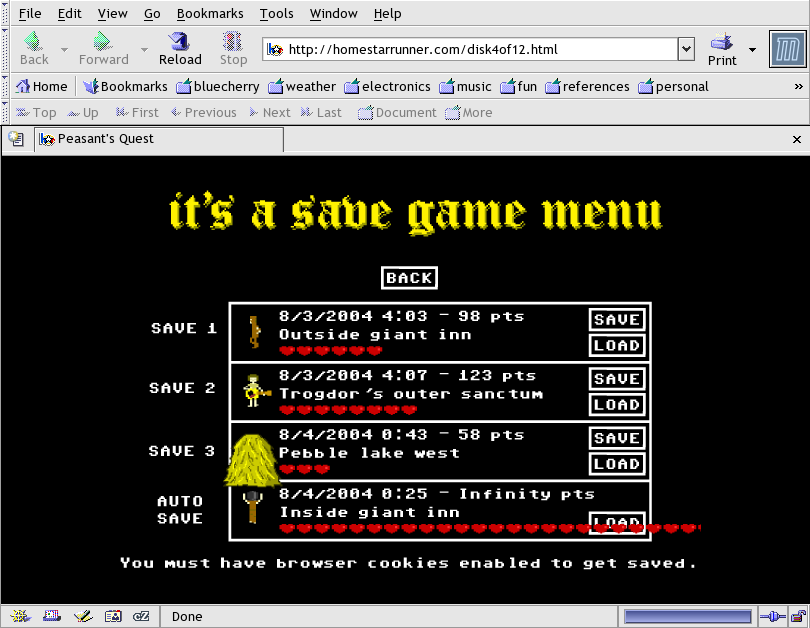Screen dimensions: 810x628
Task: Open the More menu in the site navigation bar
Action: (x=469, y=113)
